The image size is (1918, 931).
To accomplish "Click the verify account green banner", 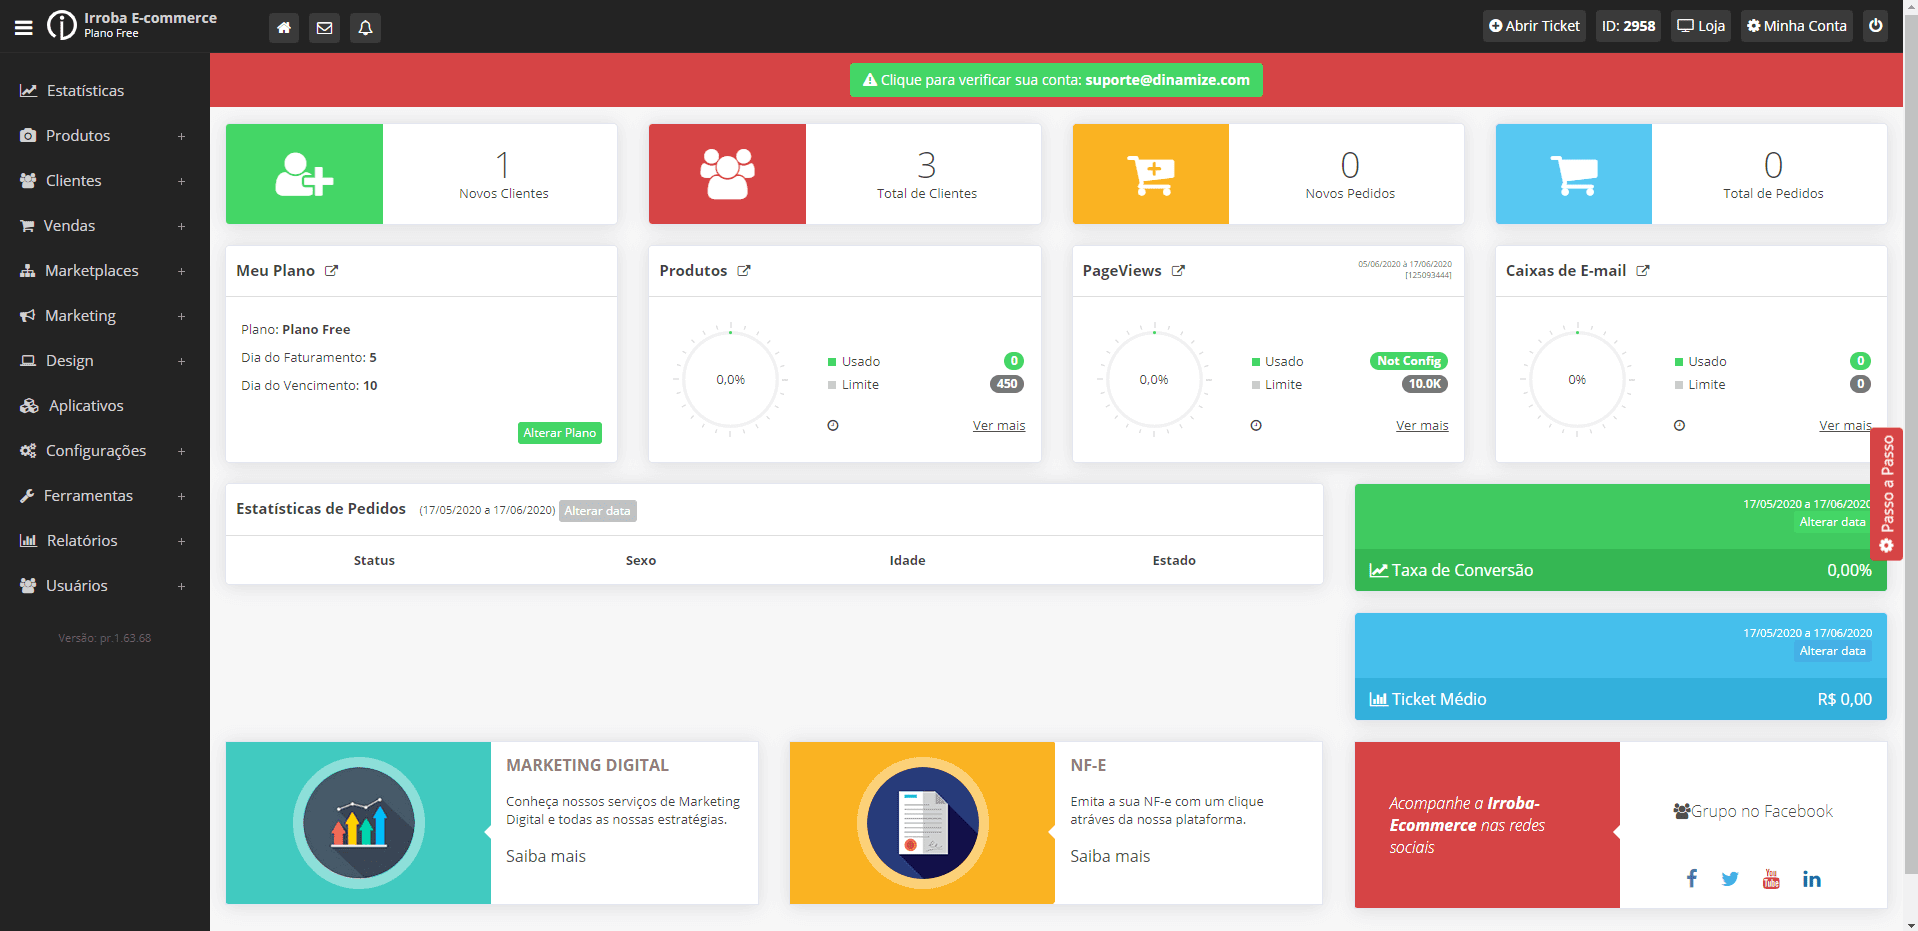I will pos(1056,80).
